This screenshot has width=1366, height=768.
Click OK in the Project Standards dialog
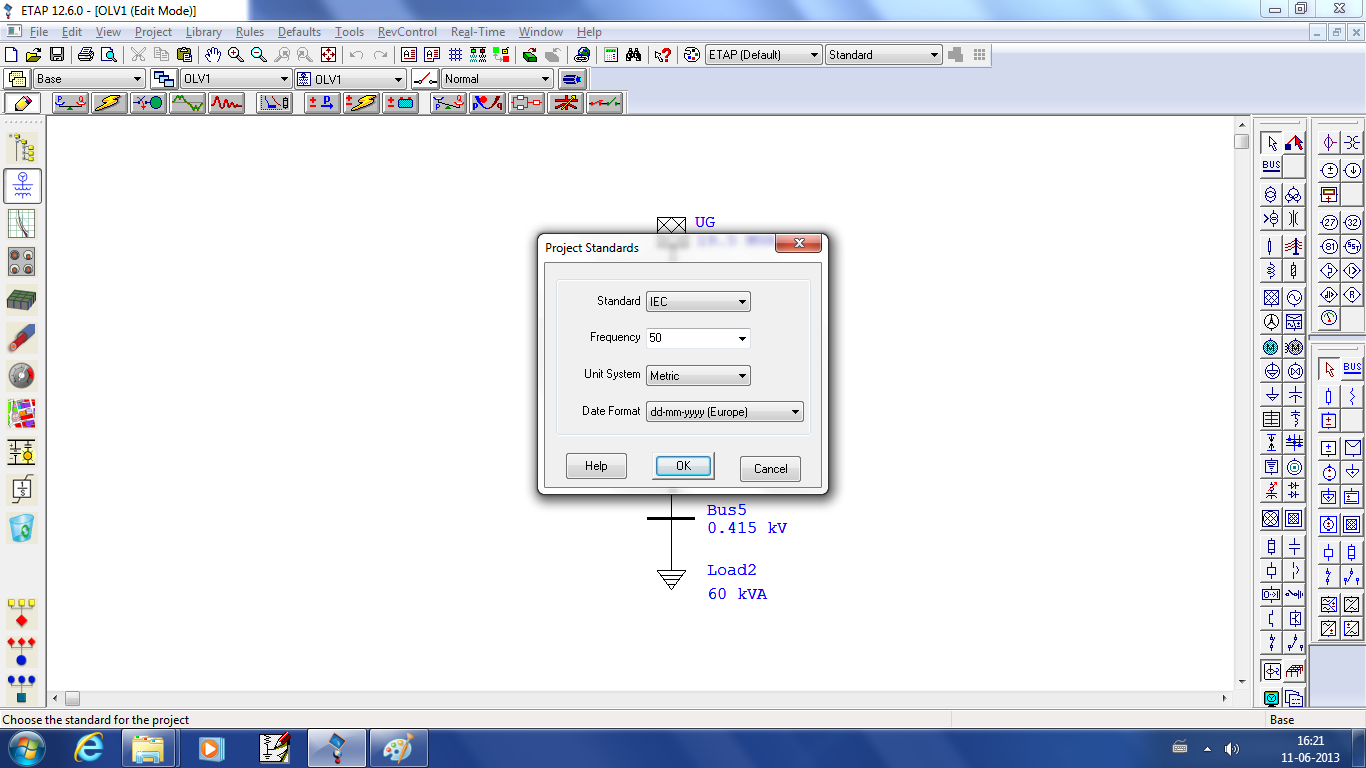tap(683, 466)
